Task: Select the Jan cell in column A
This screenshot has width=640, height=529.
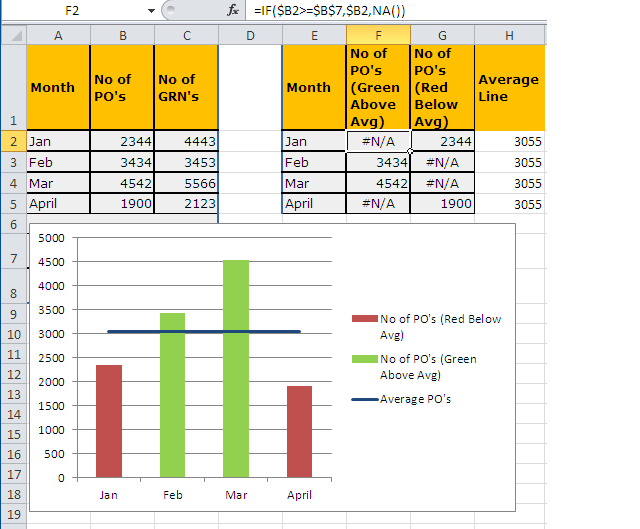Action: (58, 141)
